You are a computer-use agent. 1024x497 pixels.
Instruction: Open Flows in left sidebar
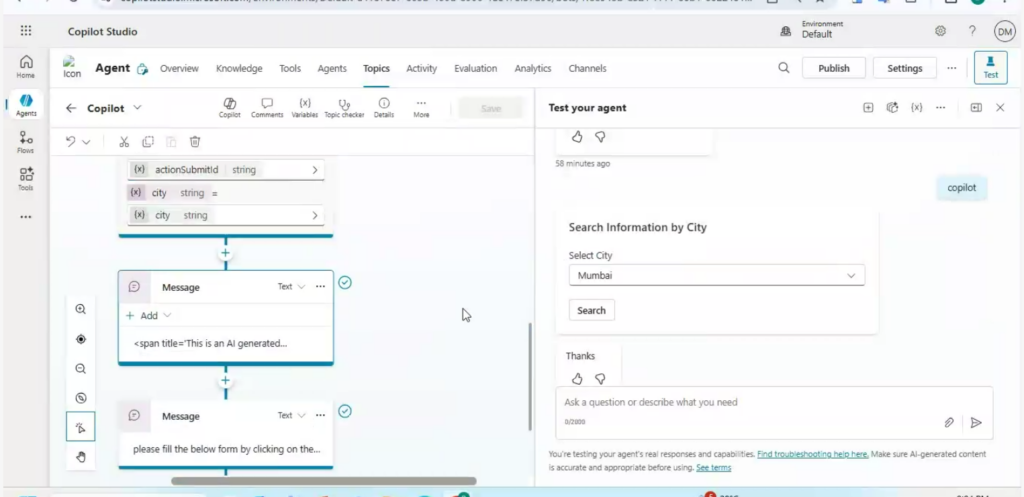point(25,142)
